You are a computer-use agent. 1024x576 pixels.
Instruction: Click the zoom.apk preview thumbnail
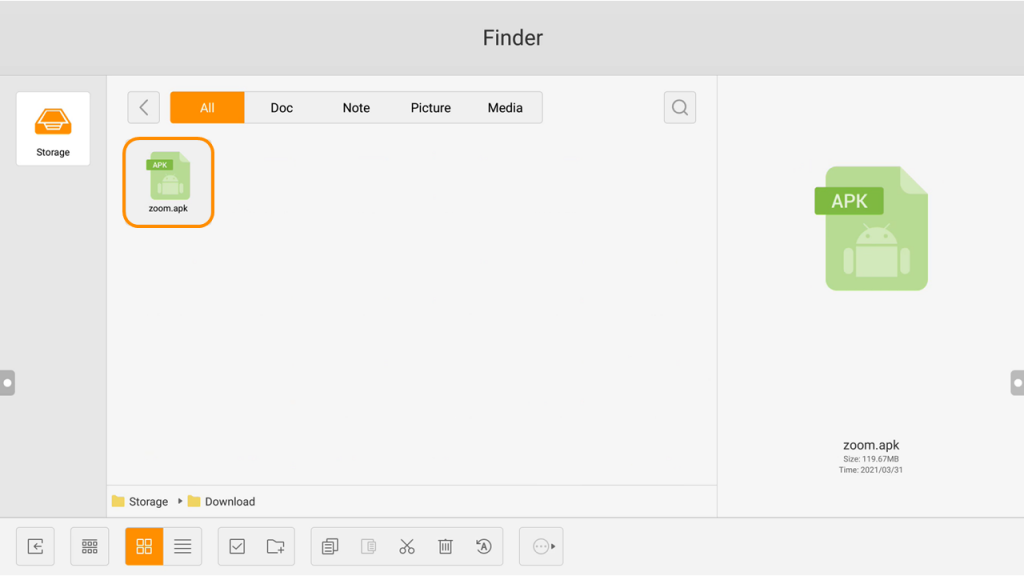pos(874,227)
